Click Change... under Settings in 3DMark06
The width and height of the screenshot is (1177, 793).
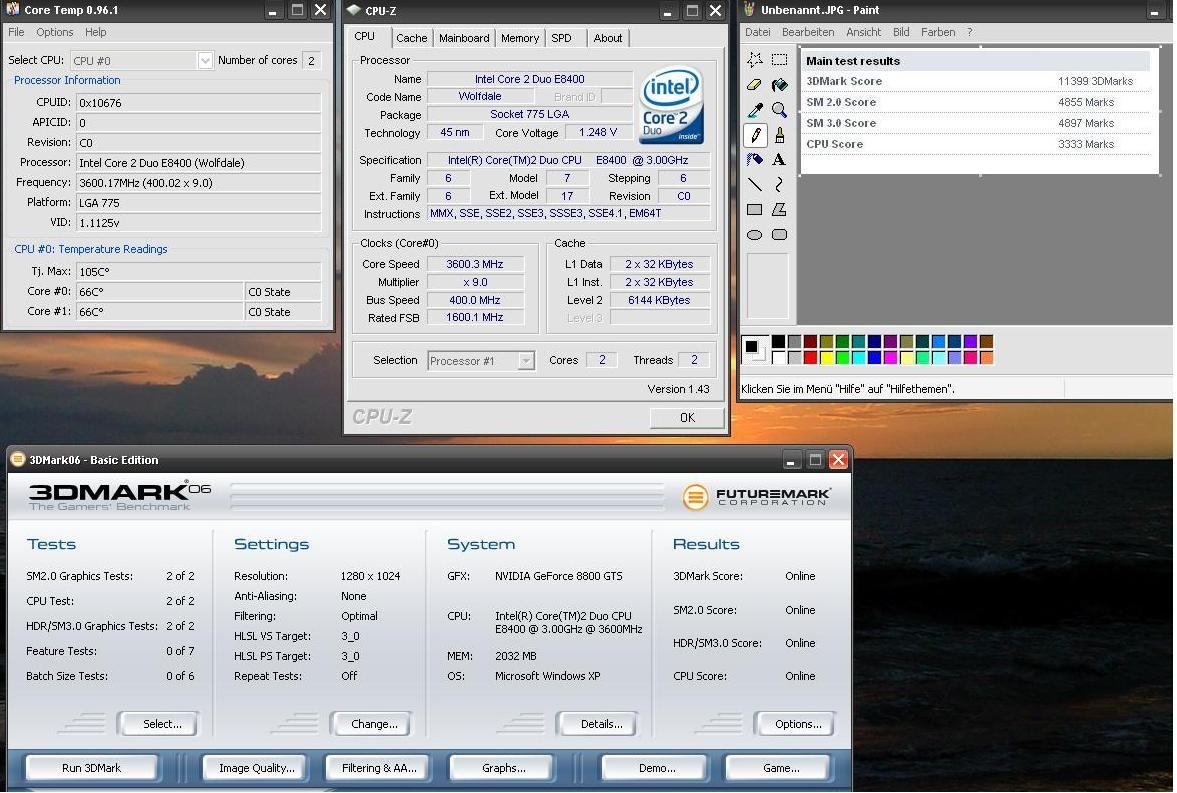pos(374,724)
